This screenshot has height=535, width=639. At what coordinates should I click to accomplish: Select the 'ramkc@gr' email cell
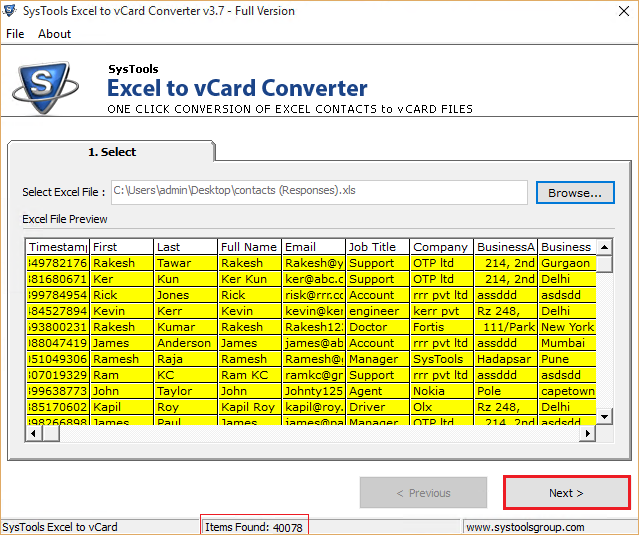pyautogui.click(x=313, y=375)
